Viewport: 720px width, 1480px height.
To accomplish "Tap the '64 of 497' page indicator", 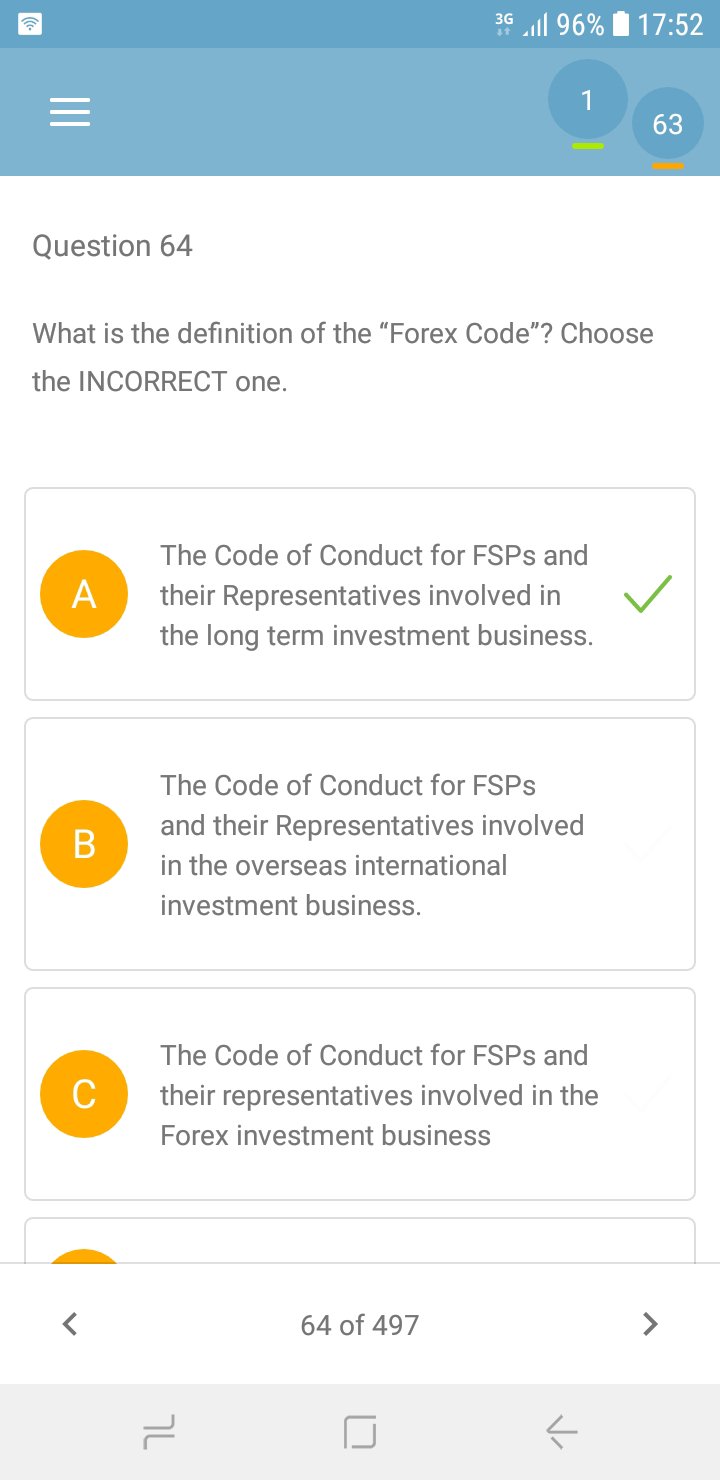I will tap(359, 1325).
